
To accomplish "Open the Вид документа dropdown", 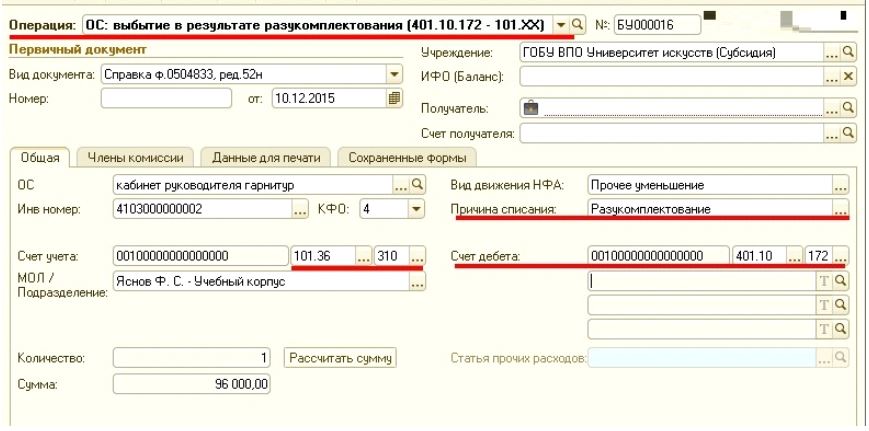I will point(393,74).
